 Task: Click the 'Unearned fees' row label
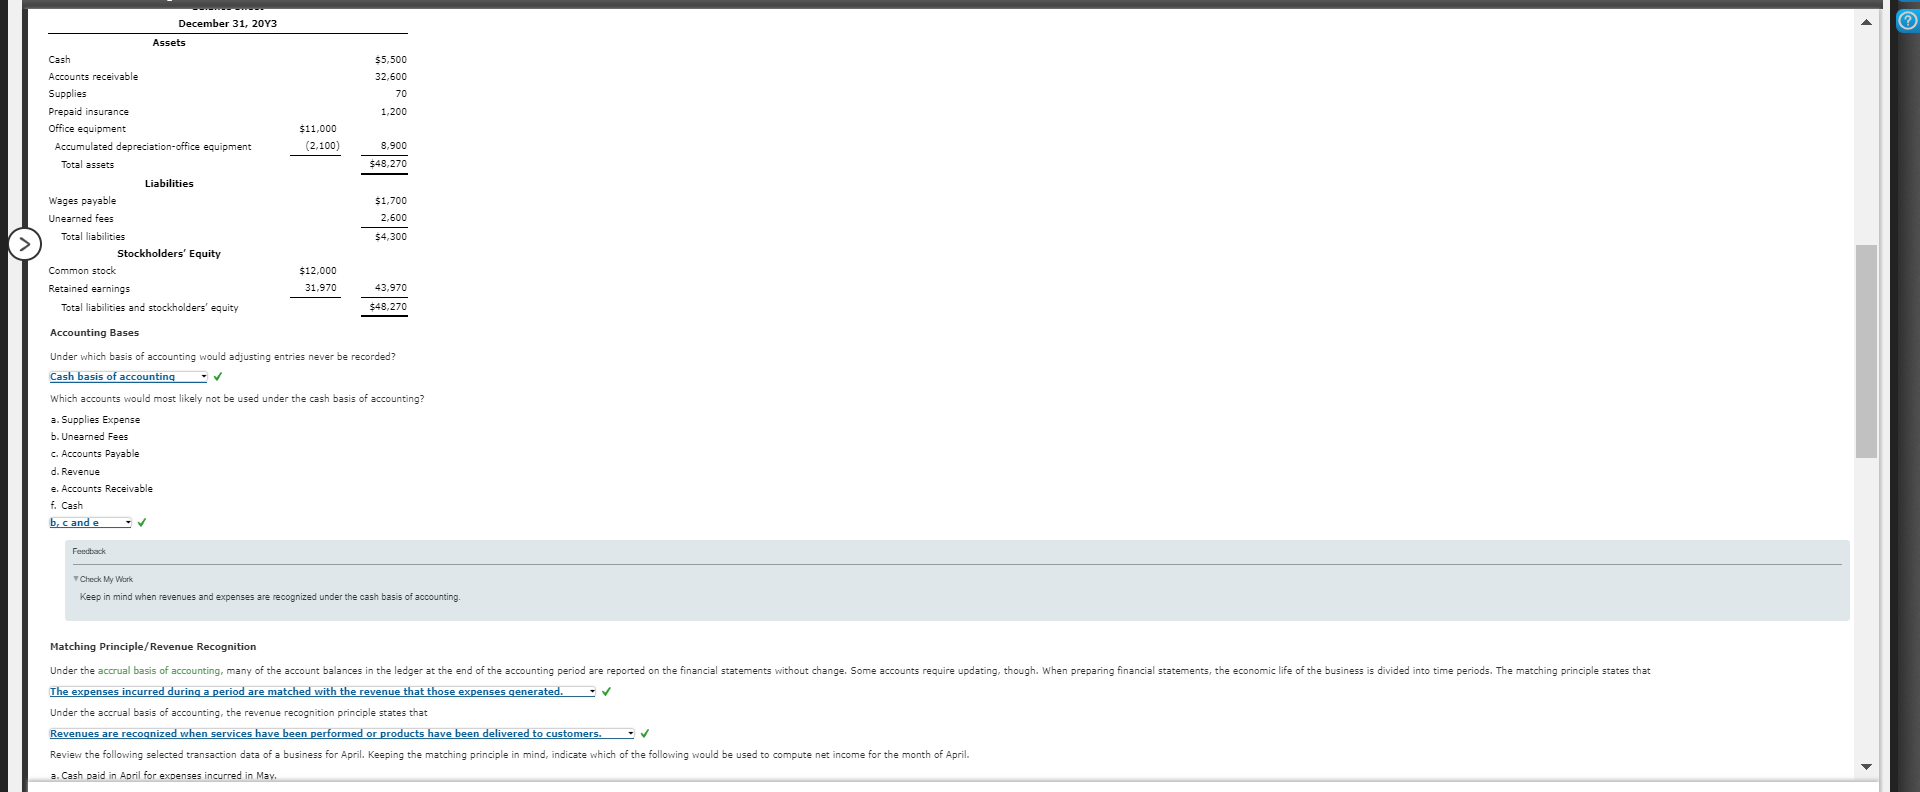tap(81, 219)
